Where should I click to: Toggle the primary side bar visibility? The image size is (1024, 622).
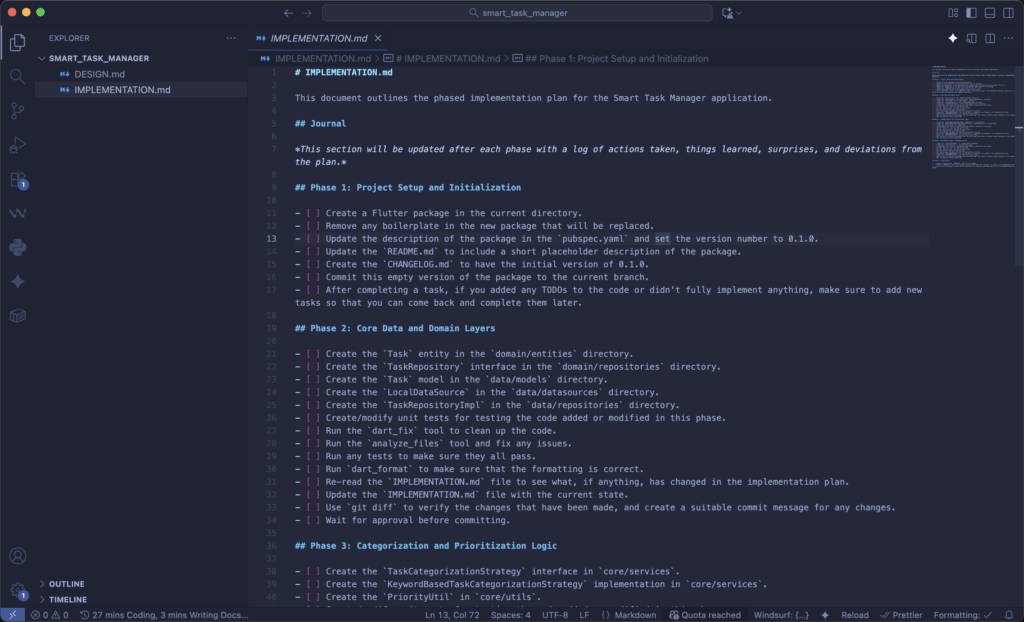point(970,13)
